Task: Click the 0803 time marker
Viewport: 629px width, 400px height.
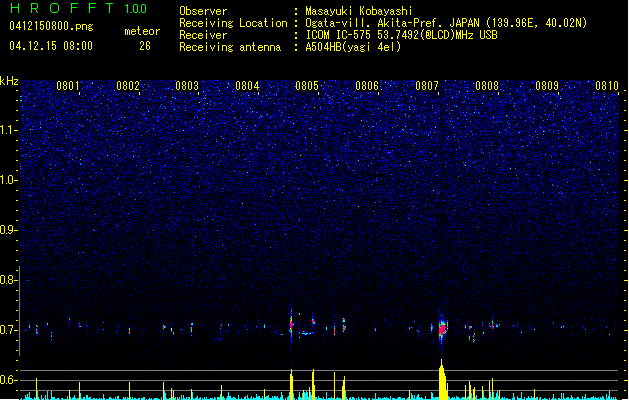Action: pyautogui.click(x=187, y=86)
